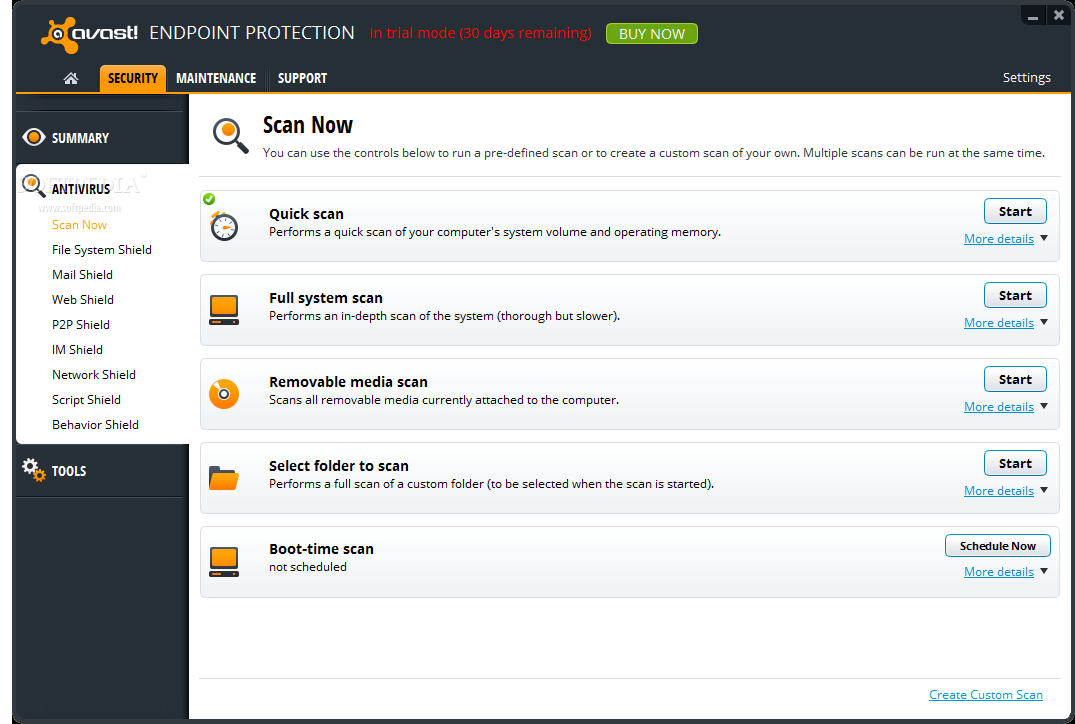Viewport: 1075px width, 724px height.
Task: Open Network Shield
Action: click(x=94, y=374)
